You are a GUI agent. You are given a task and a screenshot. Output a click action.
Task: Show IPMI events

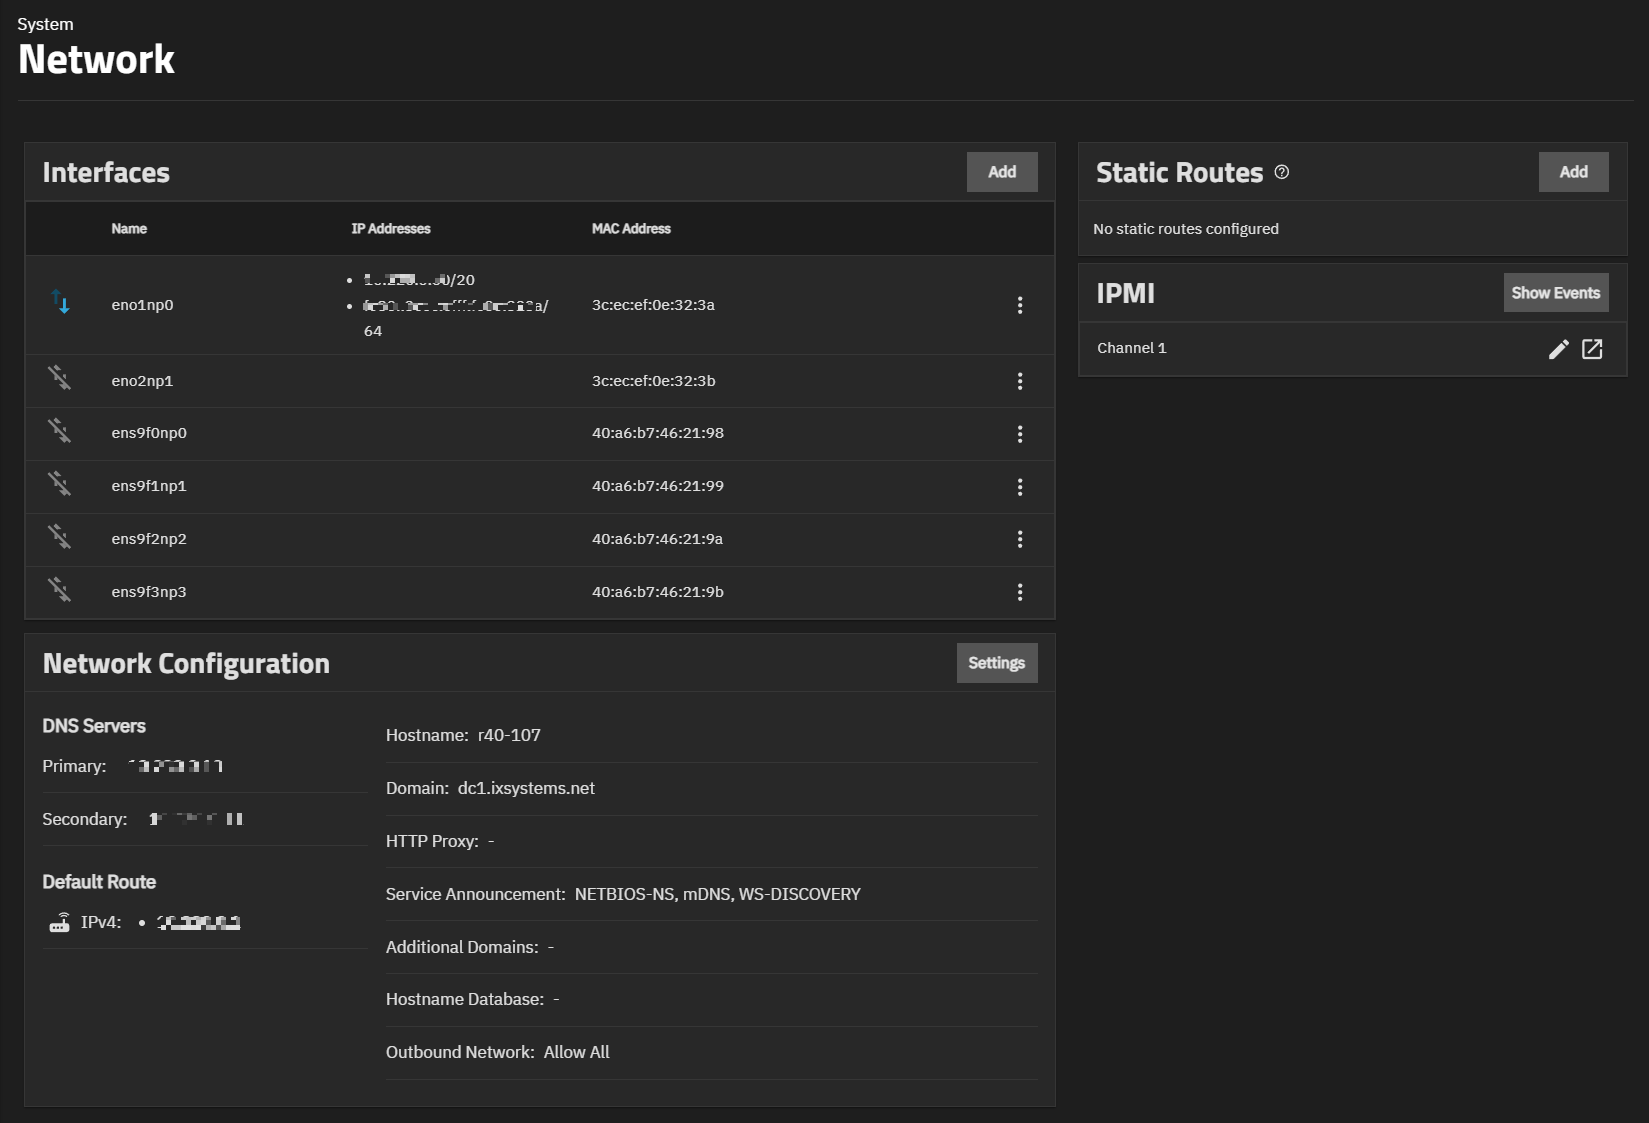coord(1555,293)
